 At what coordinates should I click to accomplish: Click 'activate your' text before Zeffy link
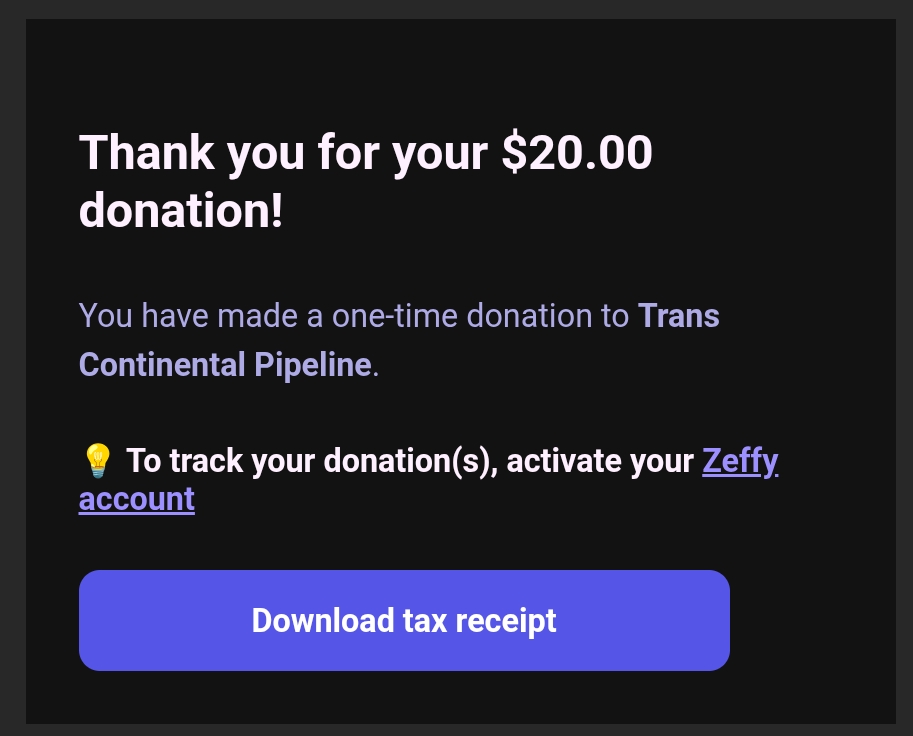[x=600, y=462]
